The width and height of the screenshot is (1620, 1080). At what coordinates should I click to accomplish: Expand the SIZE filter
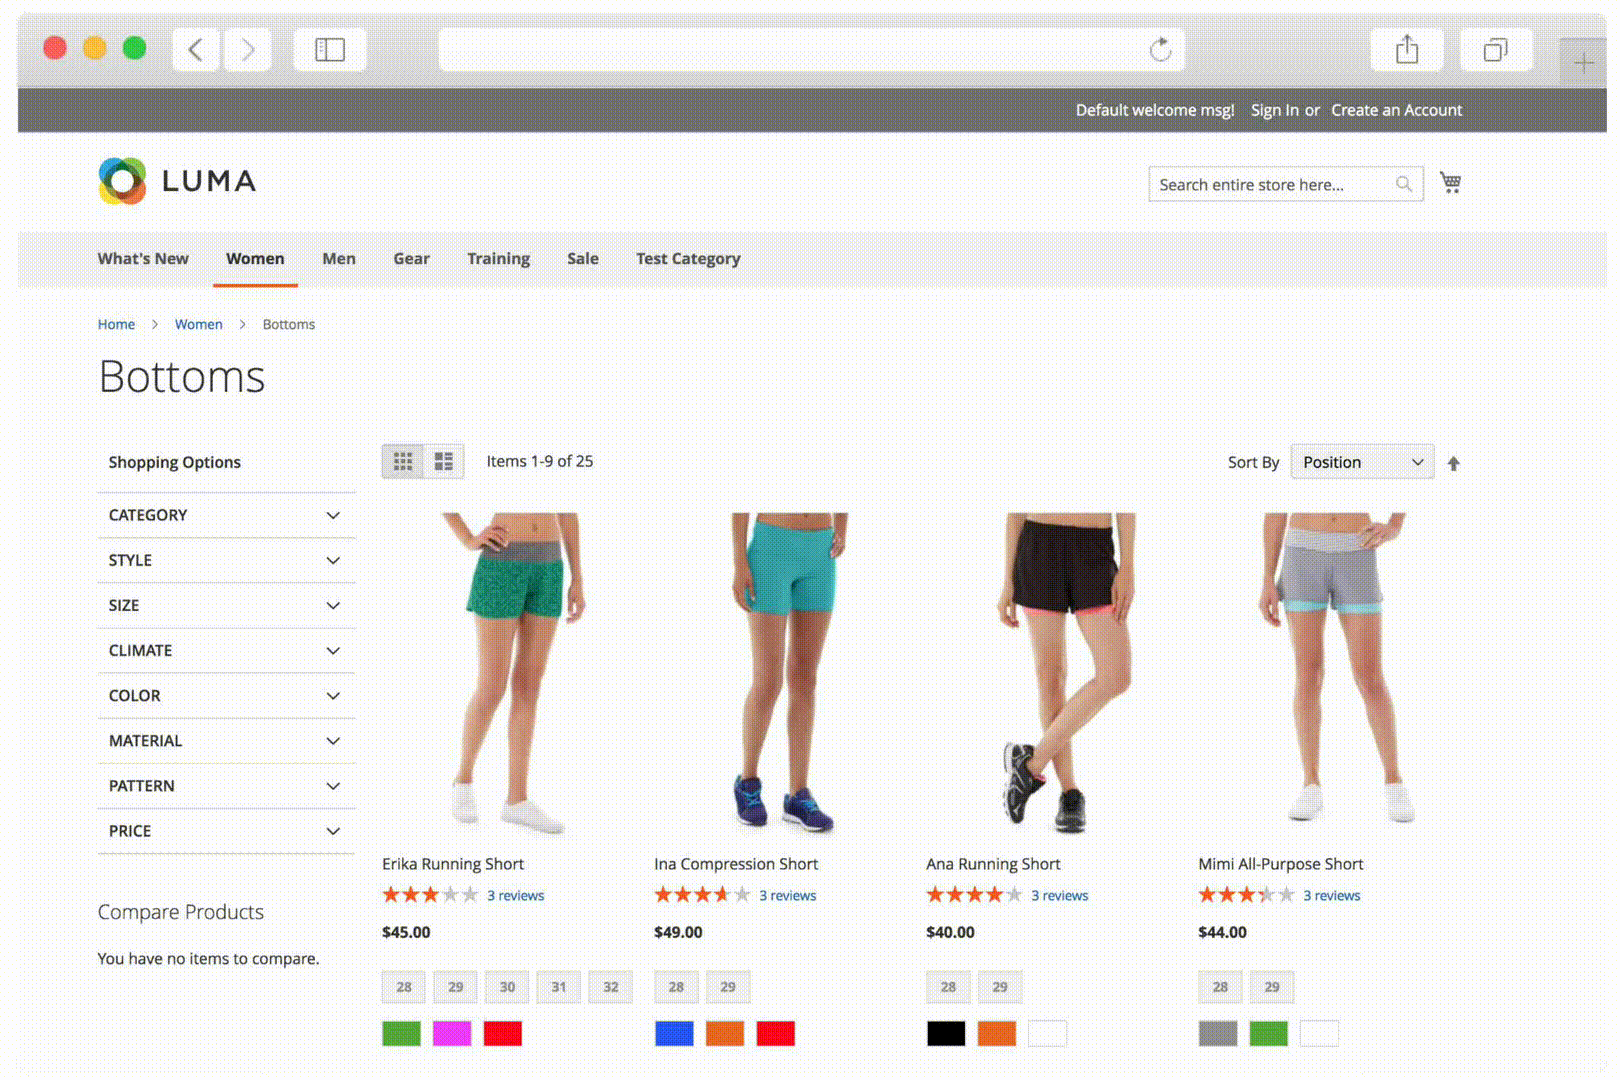(x=226, y=605)
